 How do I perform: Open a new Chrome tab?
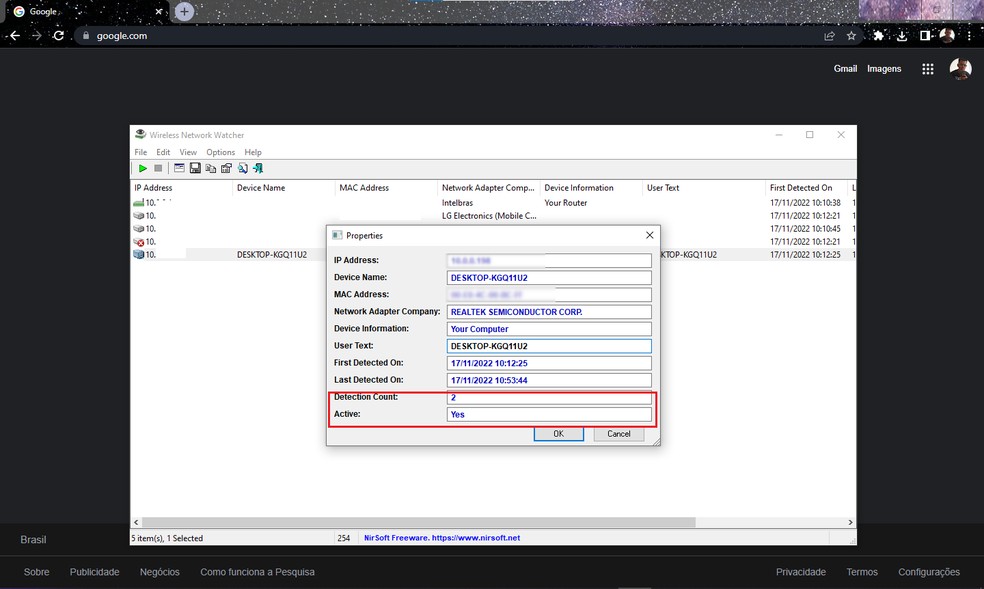tap(184, 11)
